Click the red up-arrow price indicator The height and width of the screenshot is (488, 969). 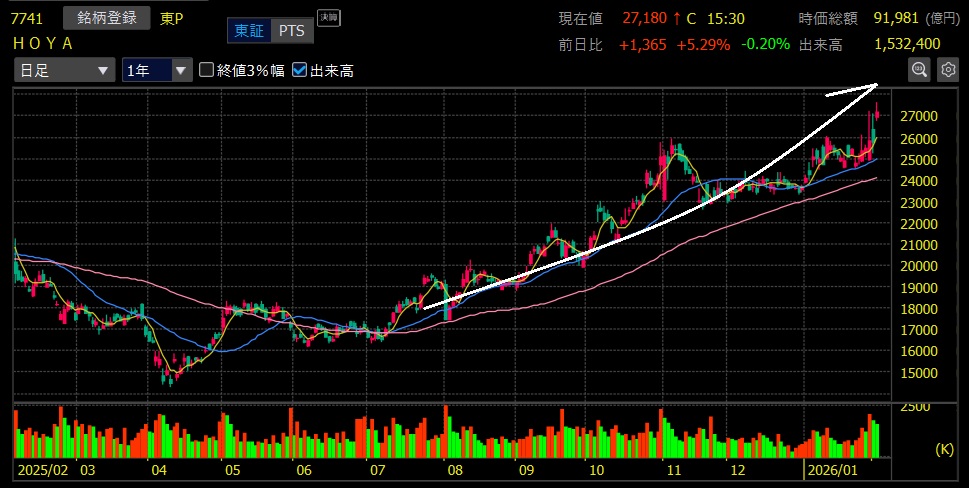point(676,18)
